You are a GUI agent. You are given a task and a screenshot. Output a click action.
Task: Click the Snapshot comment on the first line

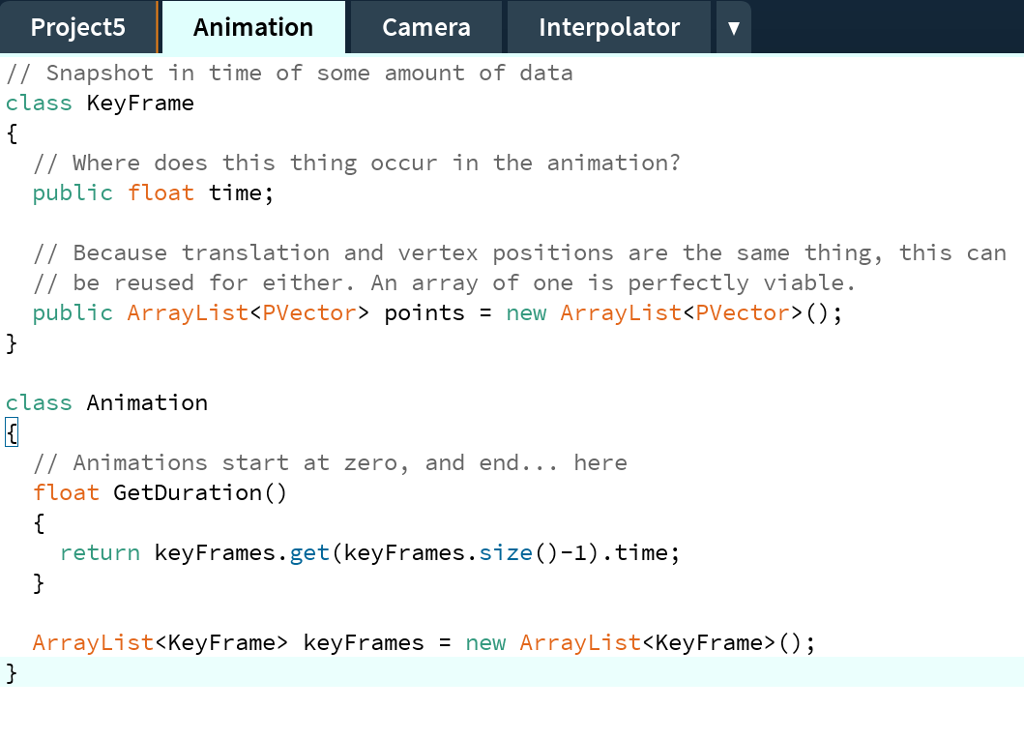click(290, 72)
